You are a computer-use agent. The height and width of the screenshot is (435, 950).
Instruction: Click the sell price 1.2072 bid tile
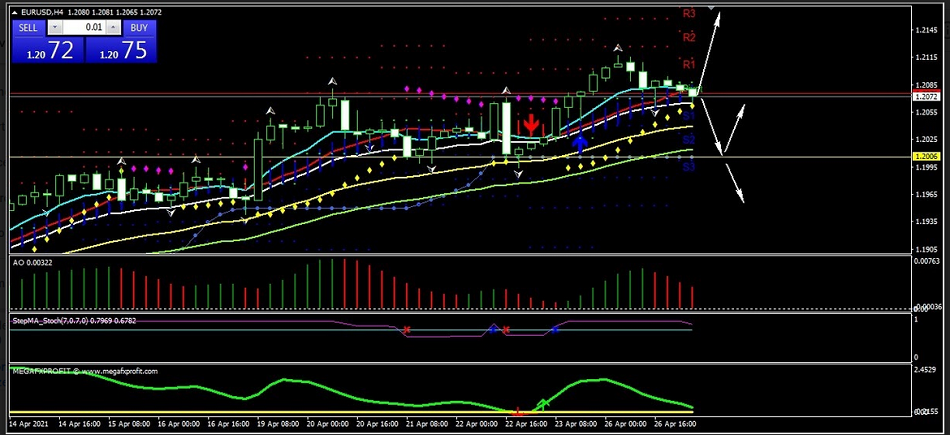(x=46, y=51)
